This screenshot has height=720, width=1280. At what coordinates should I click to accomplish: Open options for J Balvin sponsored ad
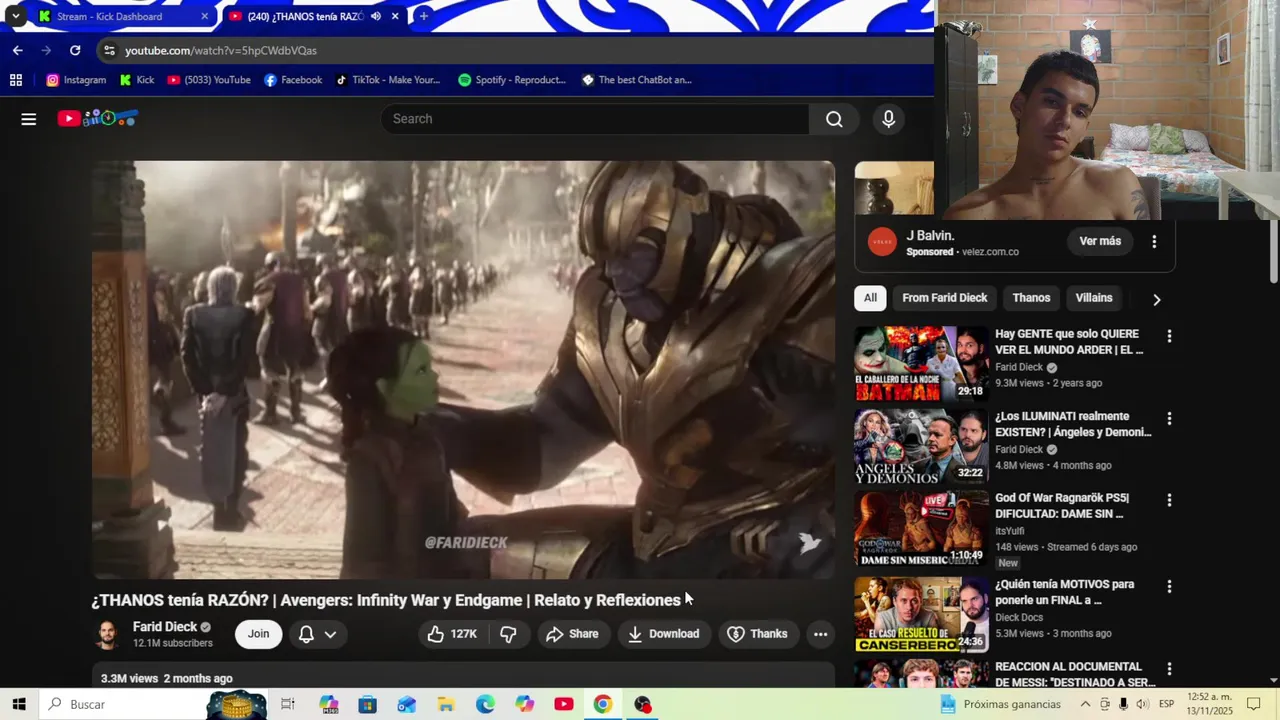click(x=1154, y=241)
